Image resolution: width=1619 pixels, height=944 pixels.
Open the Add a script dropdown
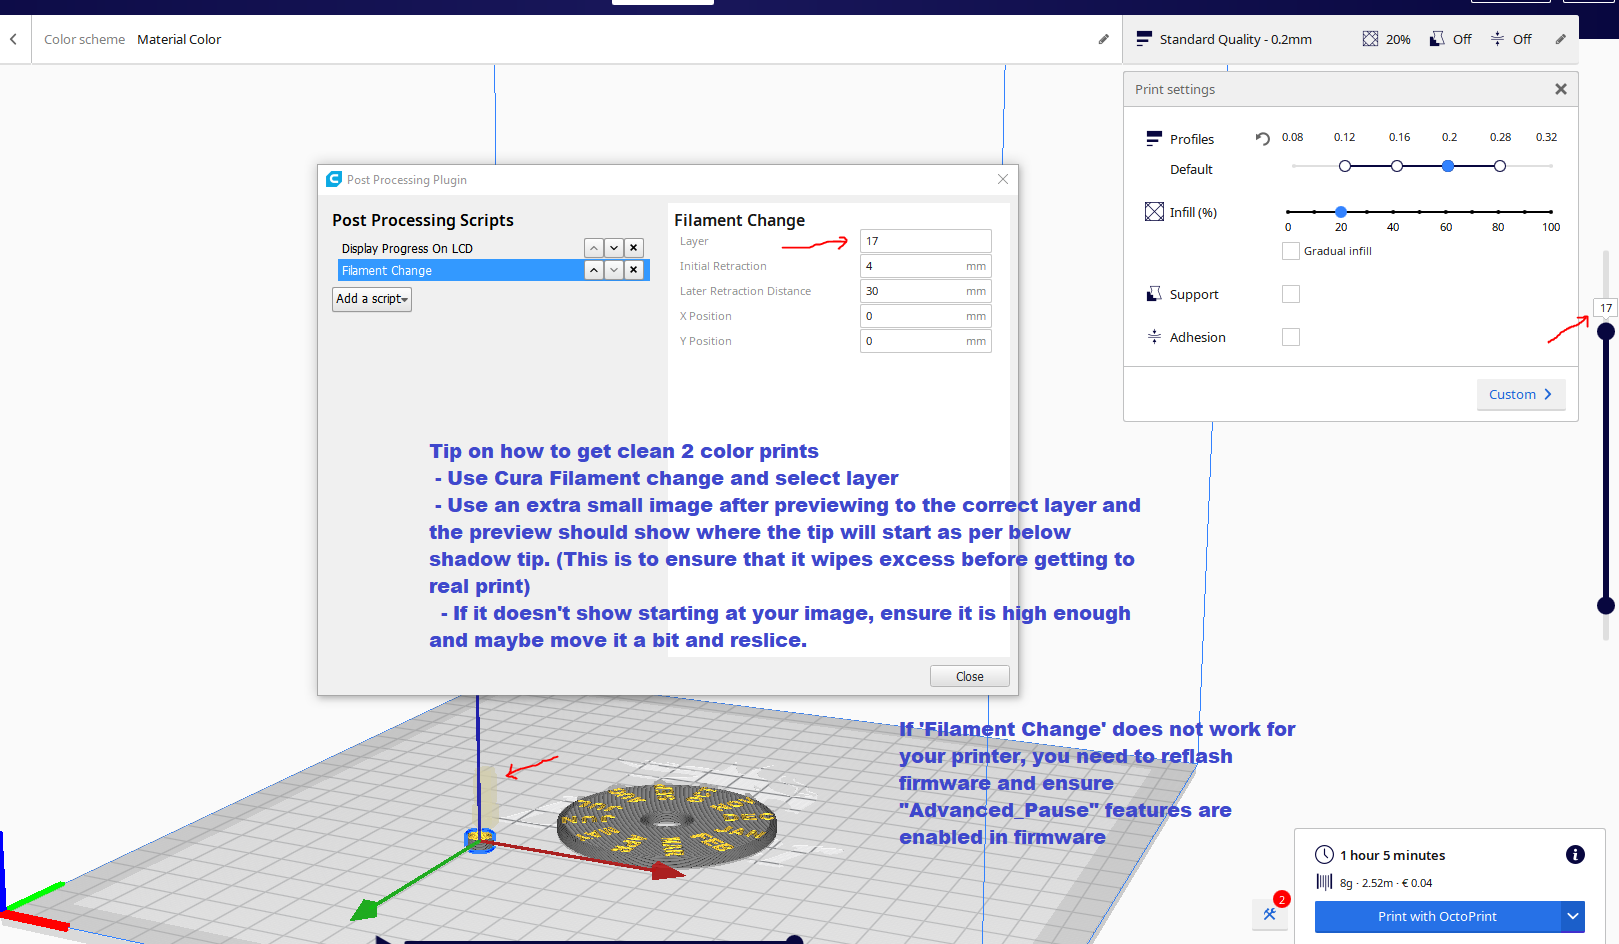pyautogui.click(x=372, y=299)
